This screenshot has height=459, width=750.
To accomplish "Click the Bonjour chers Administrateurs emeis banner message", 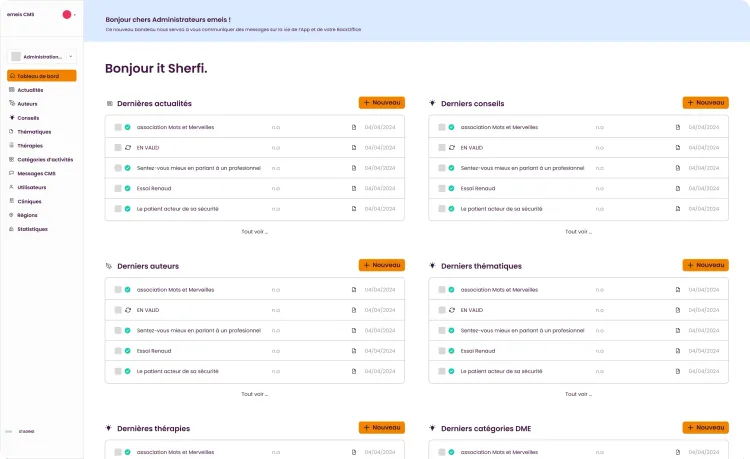I will pos(168,20).
